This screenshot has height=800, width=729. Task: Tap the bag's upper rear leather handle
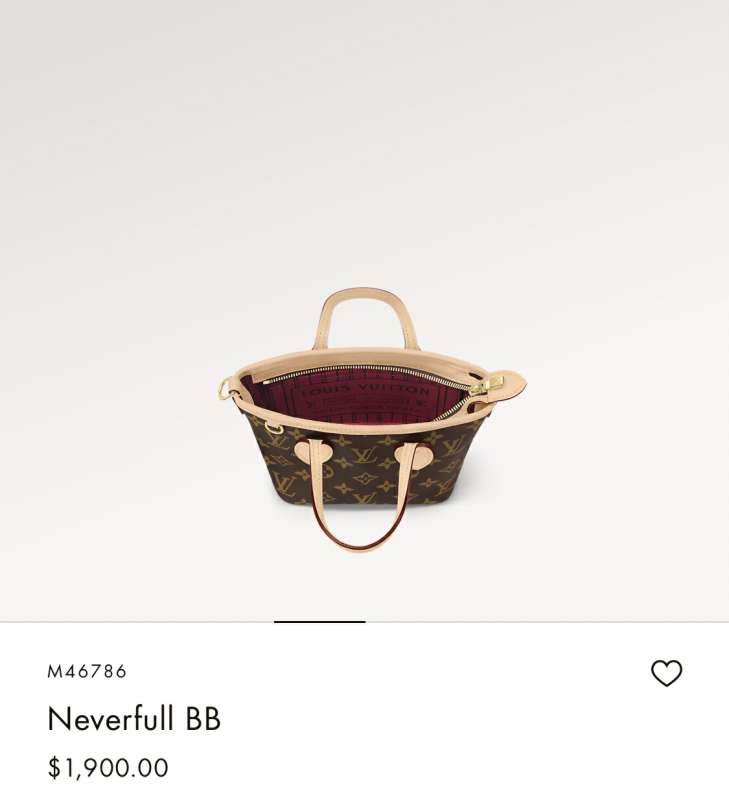click(x=366, y=316)
